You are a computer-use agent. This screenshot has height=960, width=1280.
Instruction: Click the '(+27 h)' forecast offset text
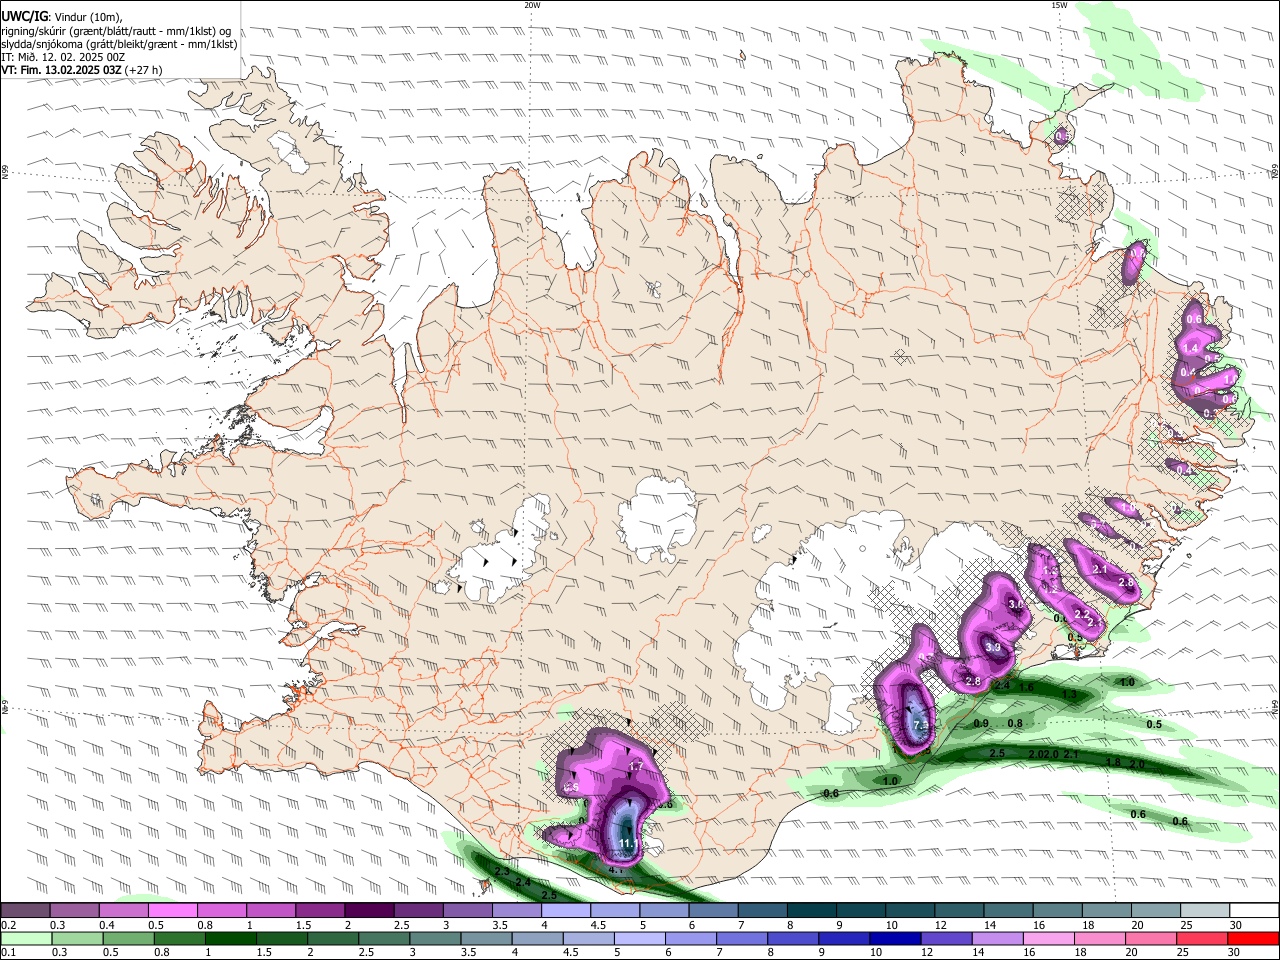(144, 70)
